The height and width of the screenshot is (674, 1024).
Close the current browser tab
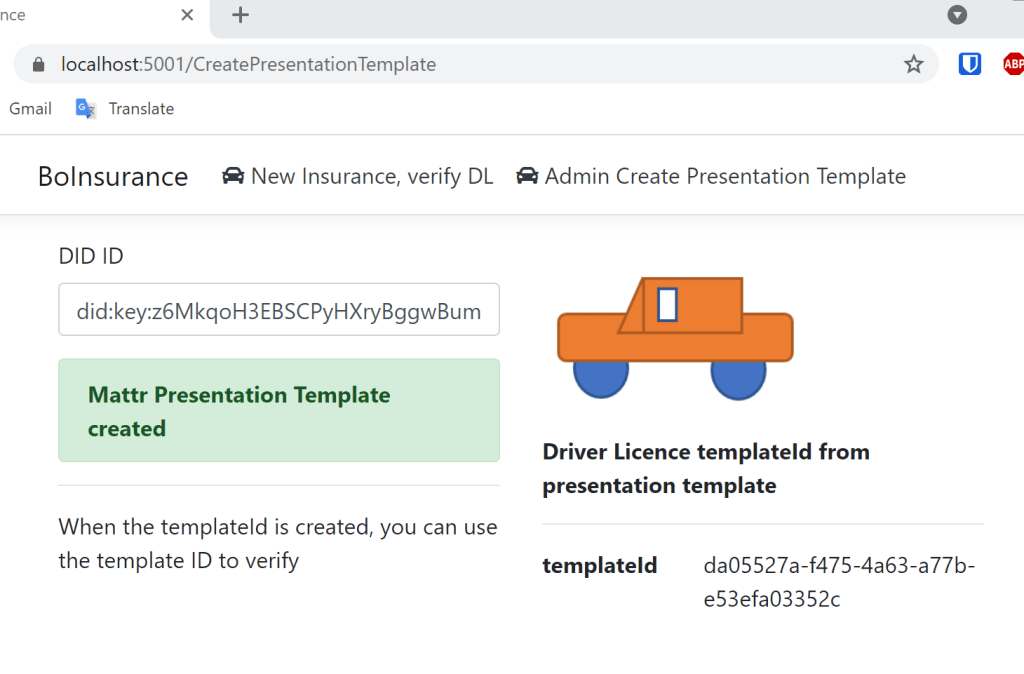click(187, 15)
